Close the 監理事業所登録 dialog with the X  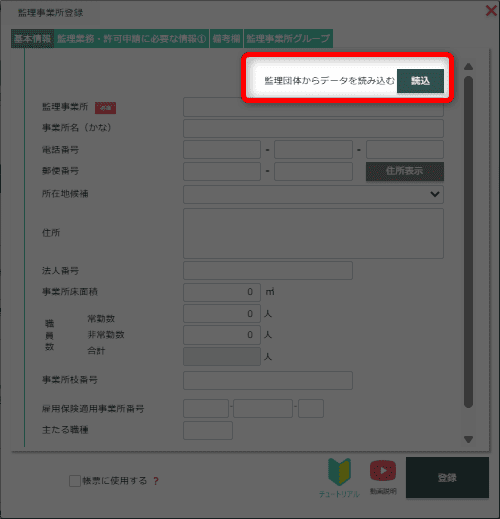click(491, 11)
